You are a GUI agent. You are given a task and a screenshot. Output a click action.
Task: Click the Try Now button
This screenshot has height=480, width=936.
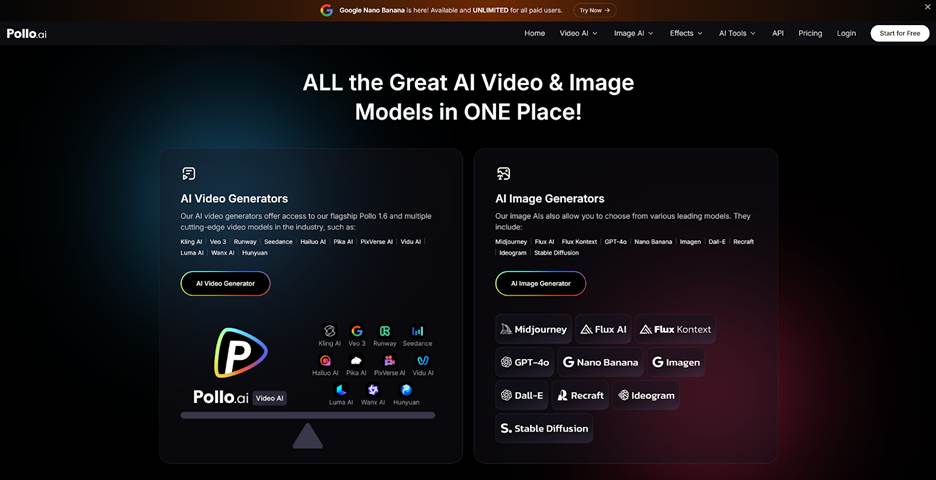pos(595,10)
